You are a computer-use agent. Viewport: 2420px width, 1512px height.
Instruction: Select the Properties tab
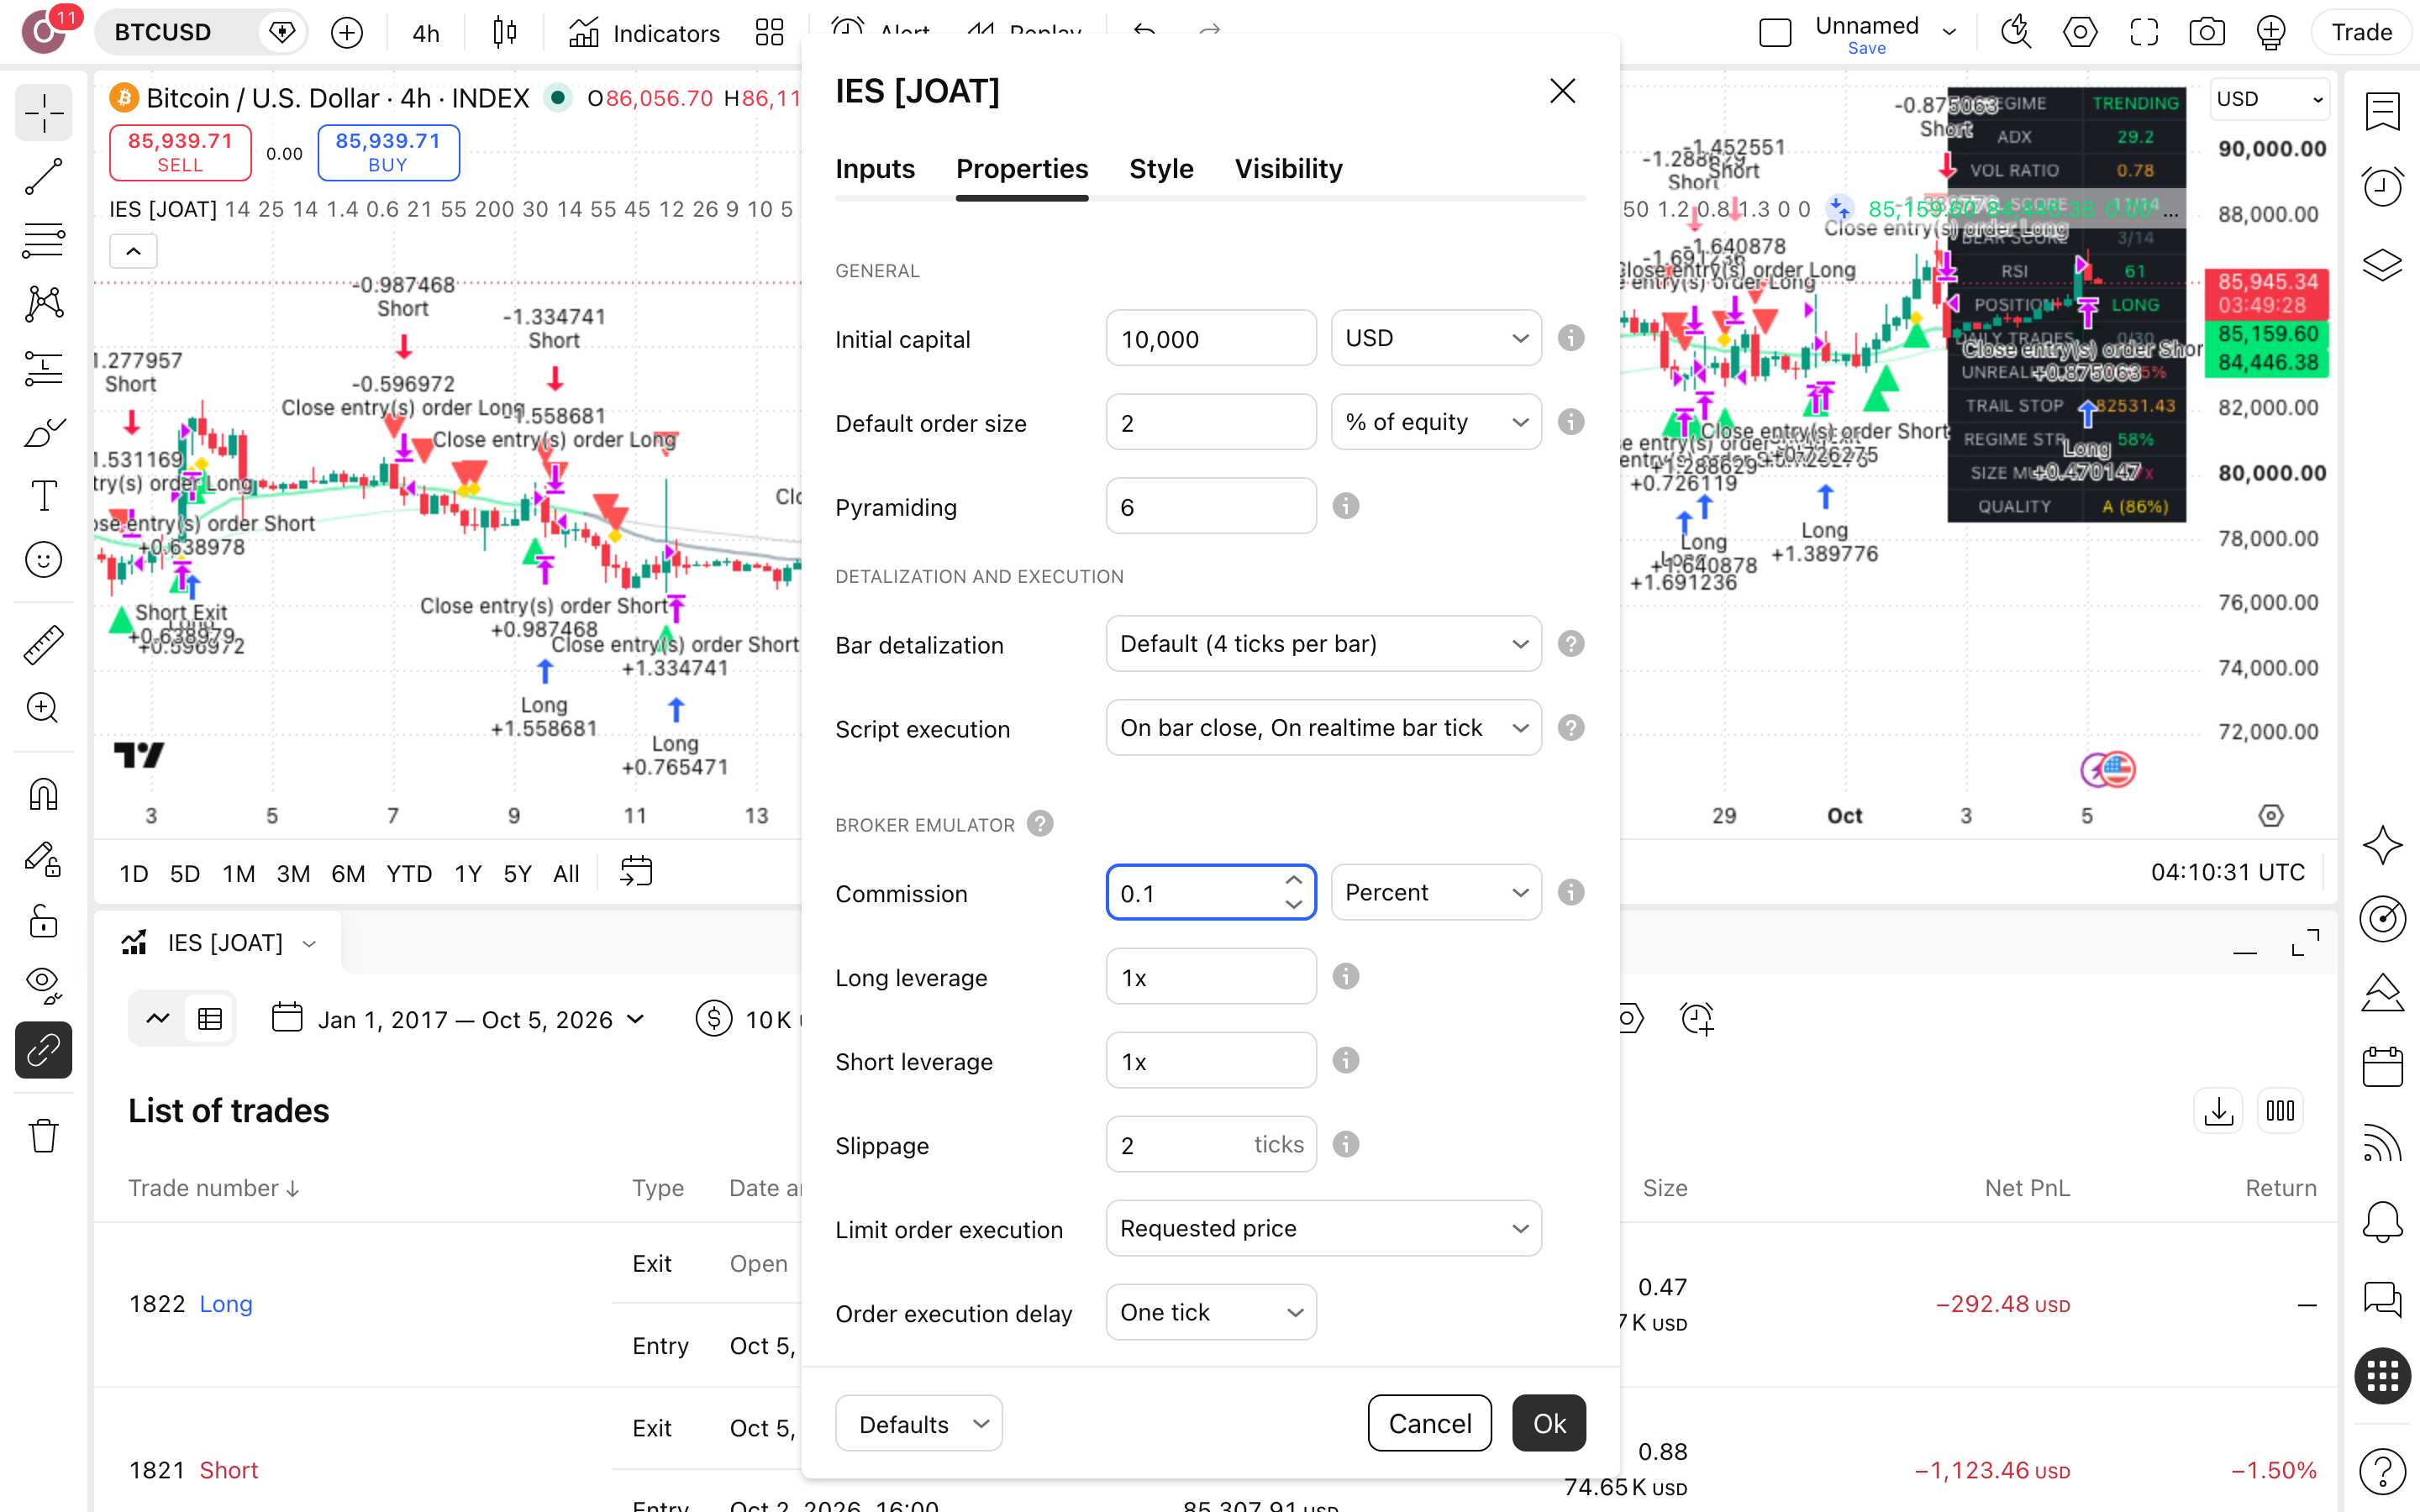[1022, 169]
